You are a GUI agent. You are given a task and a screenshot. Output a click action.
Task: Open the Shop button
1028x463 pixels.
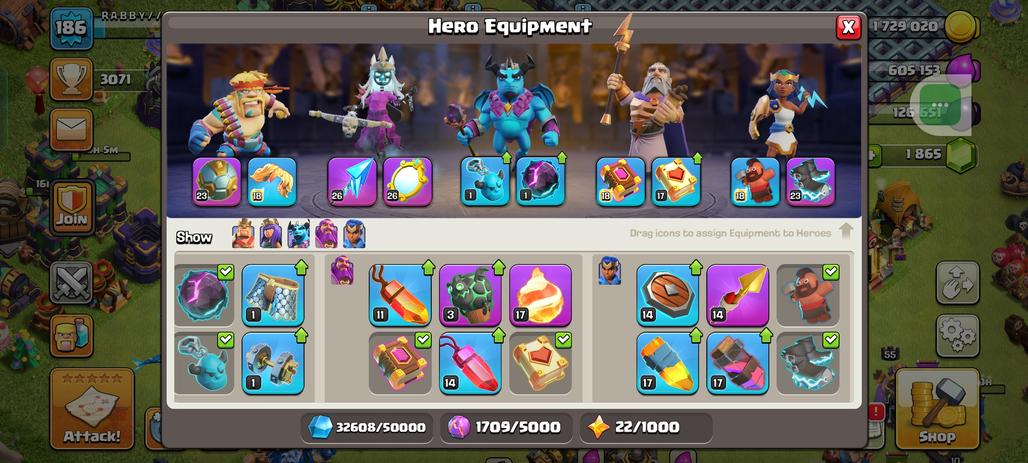(937, 409)
